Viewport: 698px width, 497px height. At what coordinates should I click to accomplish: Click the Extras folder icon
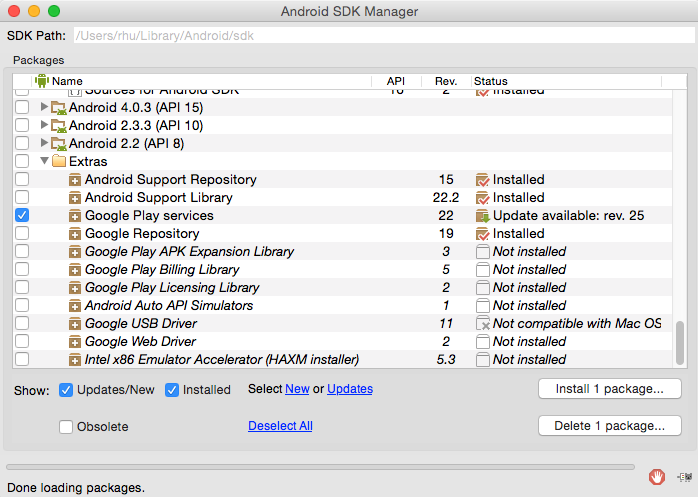tap(59, 162)
